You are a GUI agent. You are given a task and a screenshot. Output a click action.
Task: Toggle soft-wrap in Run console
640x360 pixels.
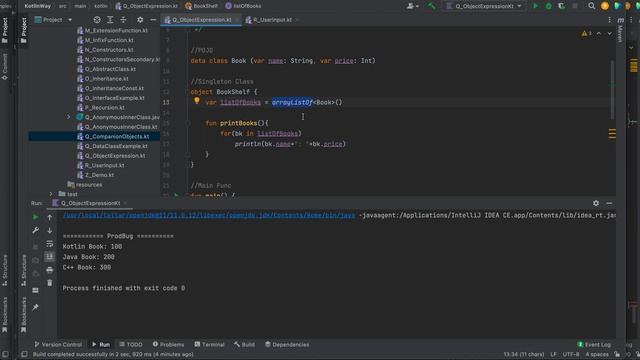(49, 244)
